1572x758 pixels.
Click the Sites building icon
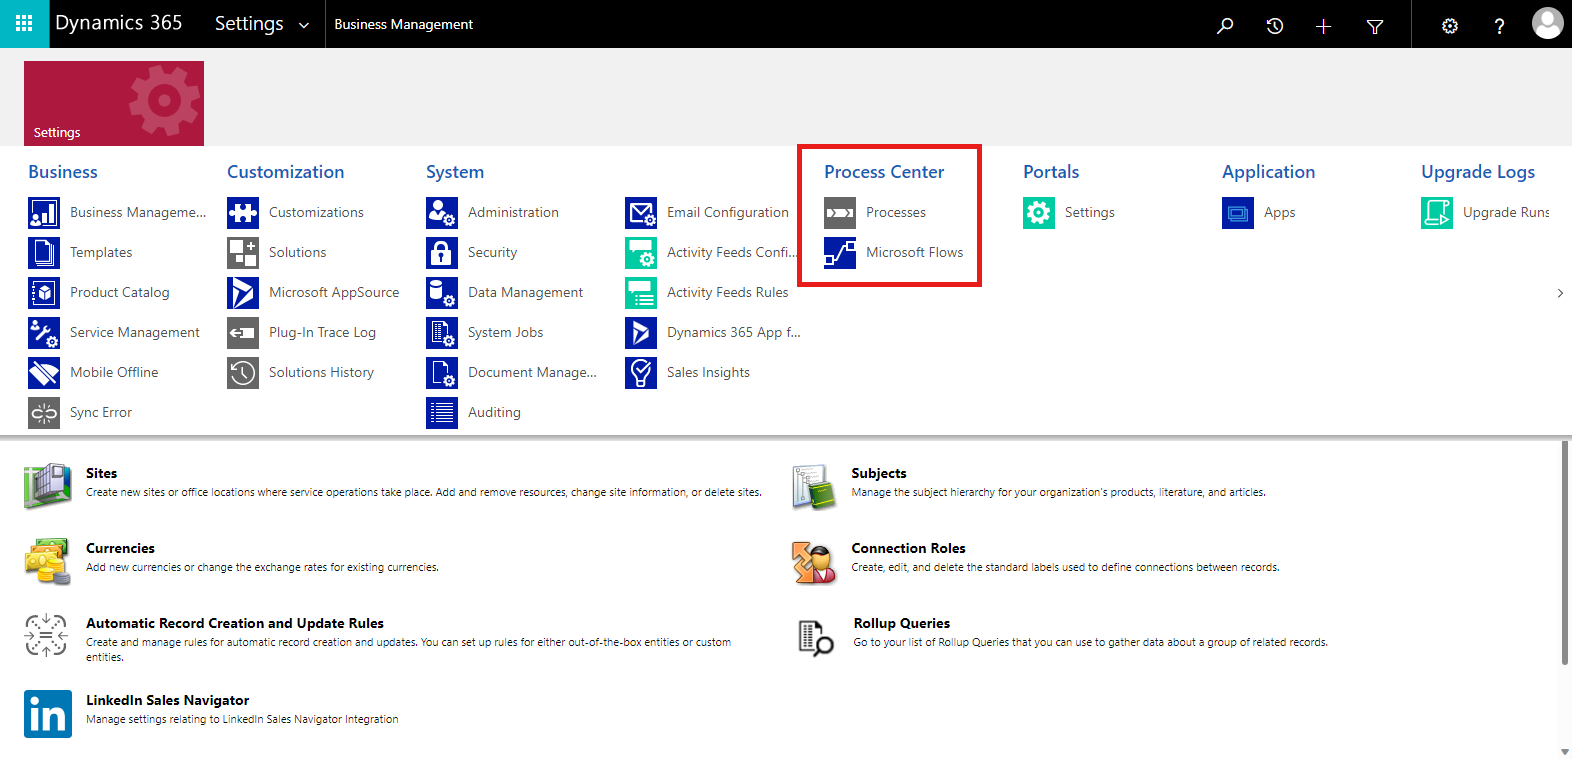[48, 487]
